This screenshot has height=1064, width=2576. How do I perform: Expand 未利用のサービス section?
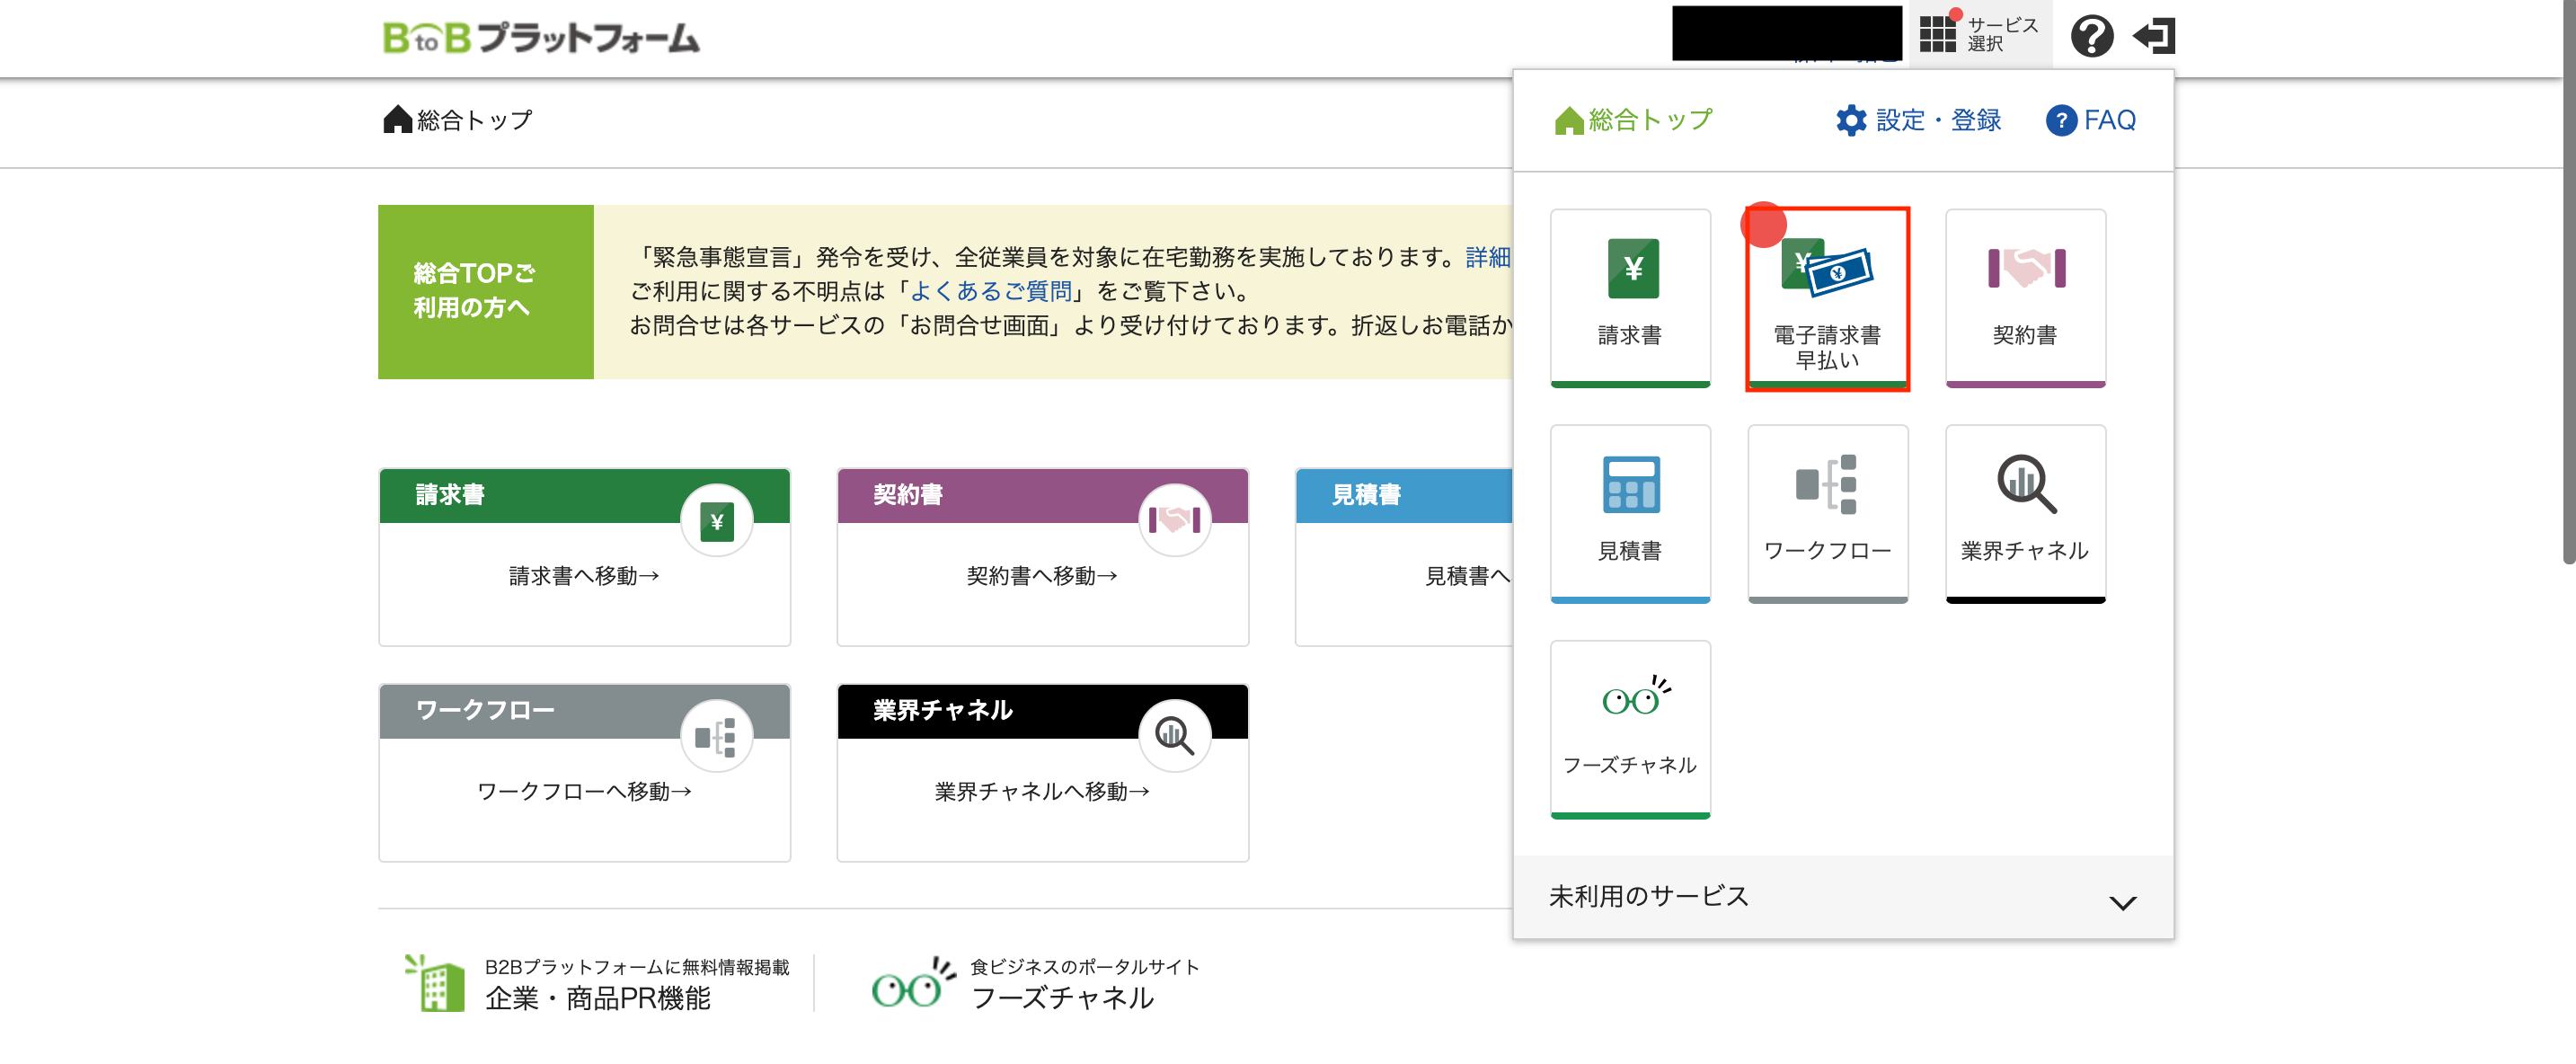pos(1842,897)
